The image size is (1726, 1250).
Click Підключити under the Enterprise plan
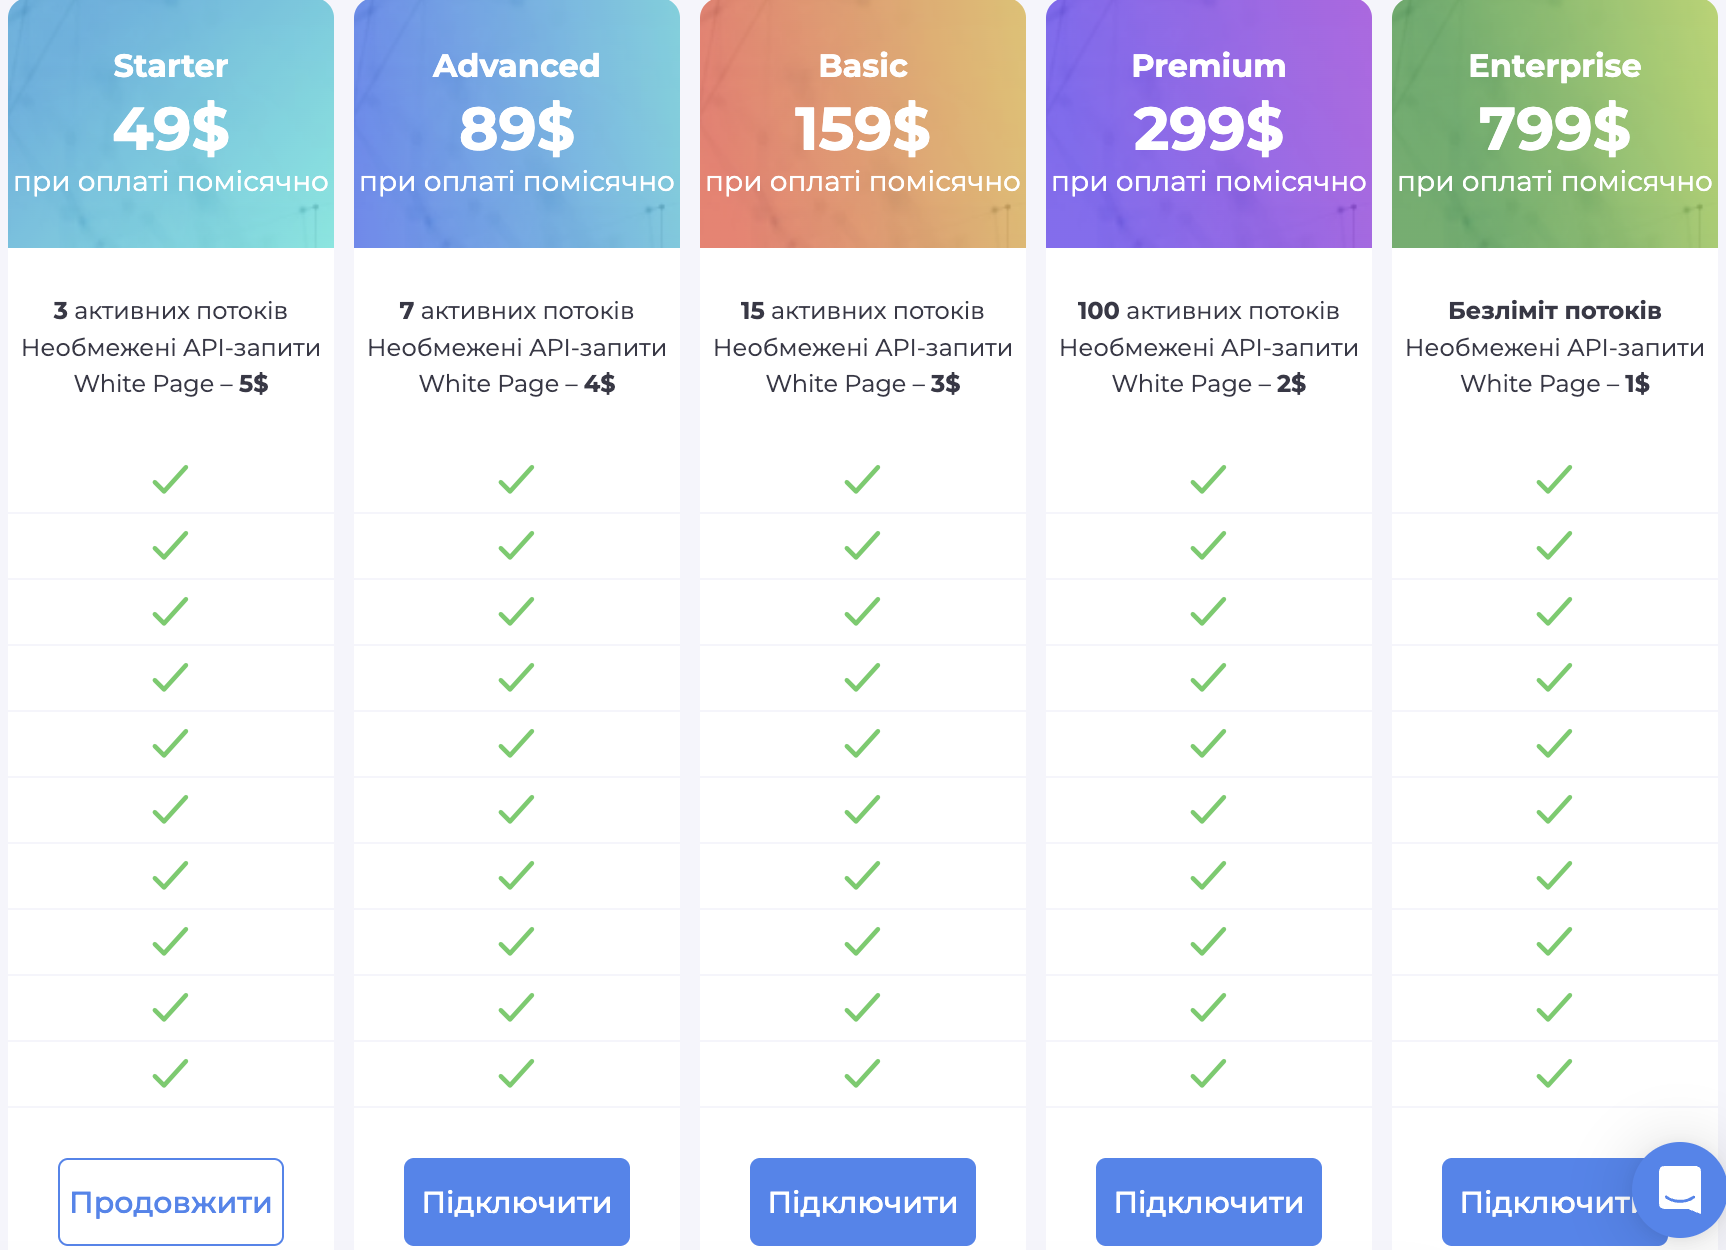(1540, 1201)
